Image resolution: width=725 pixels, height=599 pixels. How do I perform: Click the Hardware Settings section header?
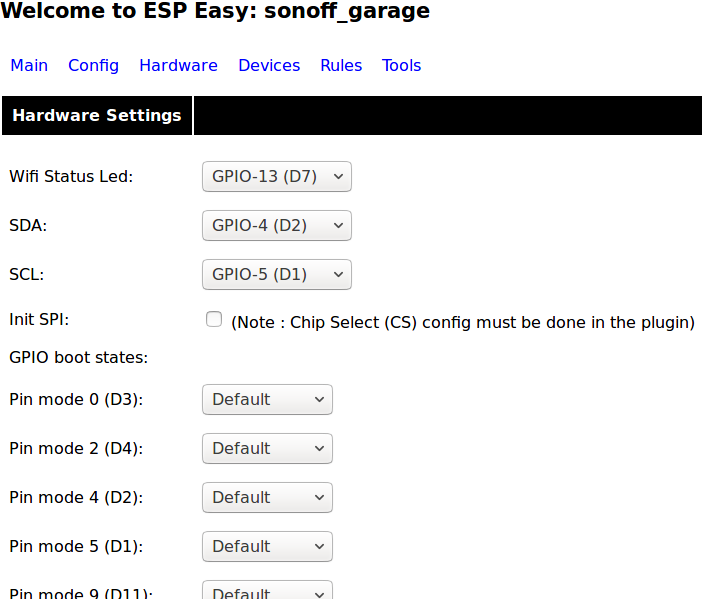point(97,116)
